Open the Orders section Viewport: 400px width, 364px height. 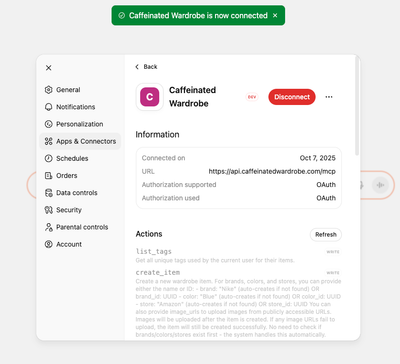coord(80,176)
